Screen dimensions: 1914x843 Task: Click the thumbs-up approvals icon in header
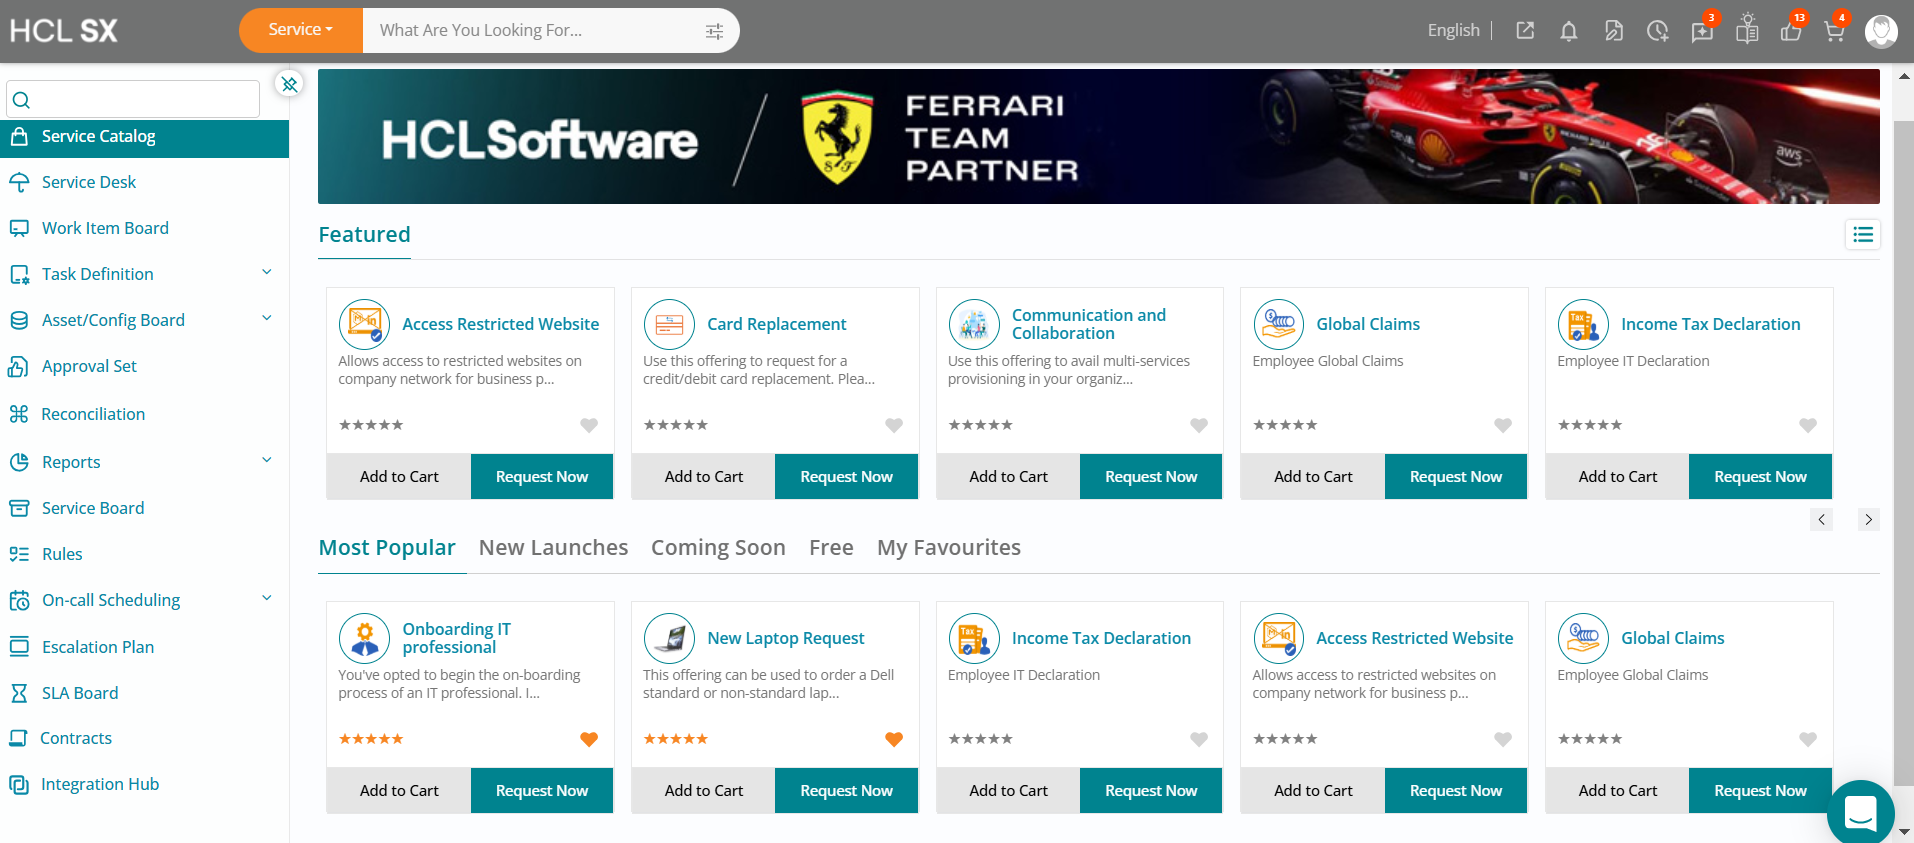click(x=1791, y=31)
